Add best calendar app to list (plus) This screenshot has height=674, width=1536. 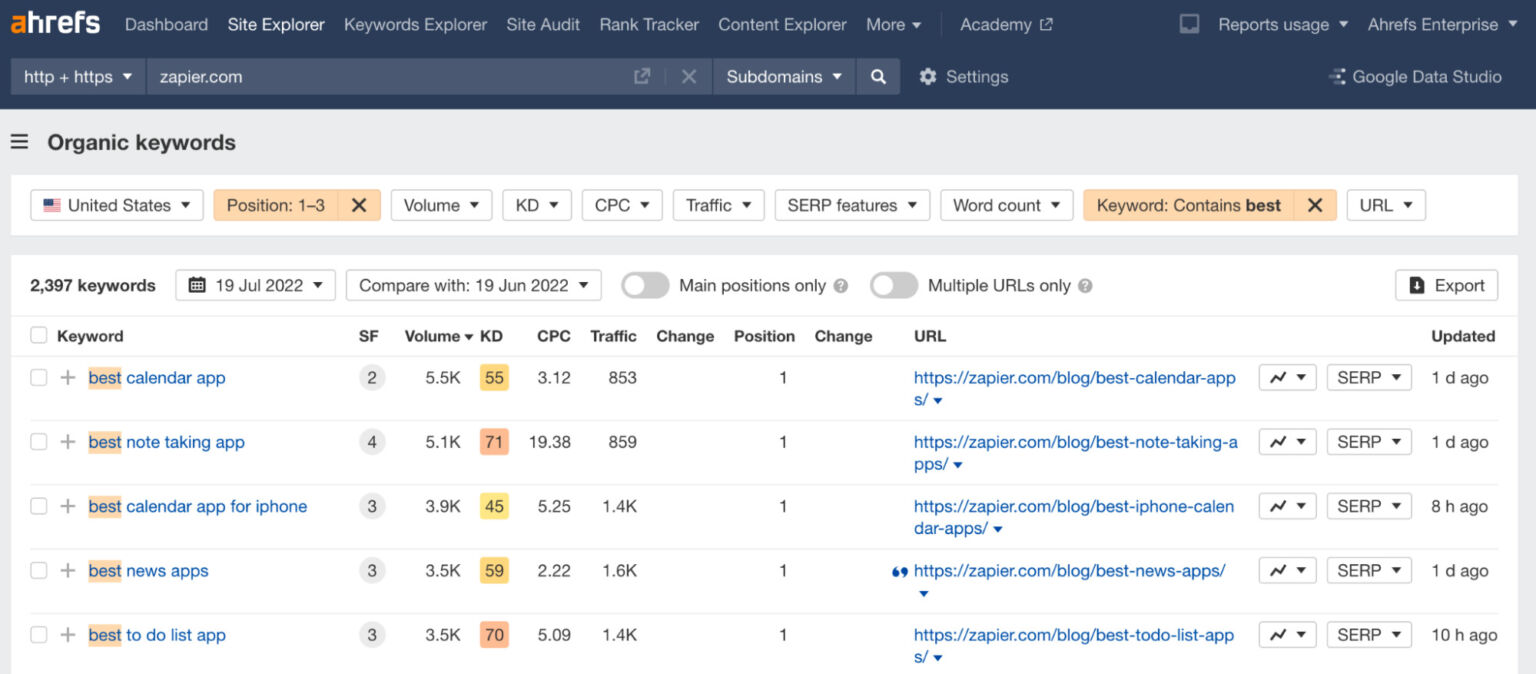point(68,378)
